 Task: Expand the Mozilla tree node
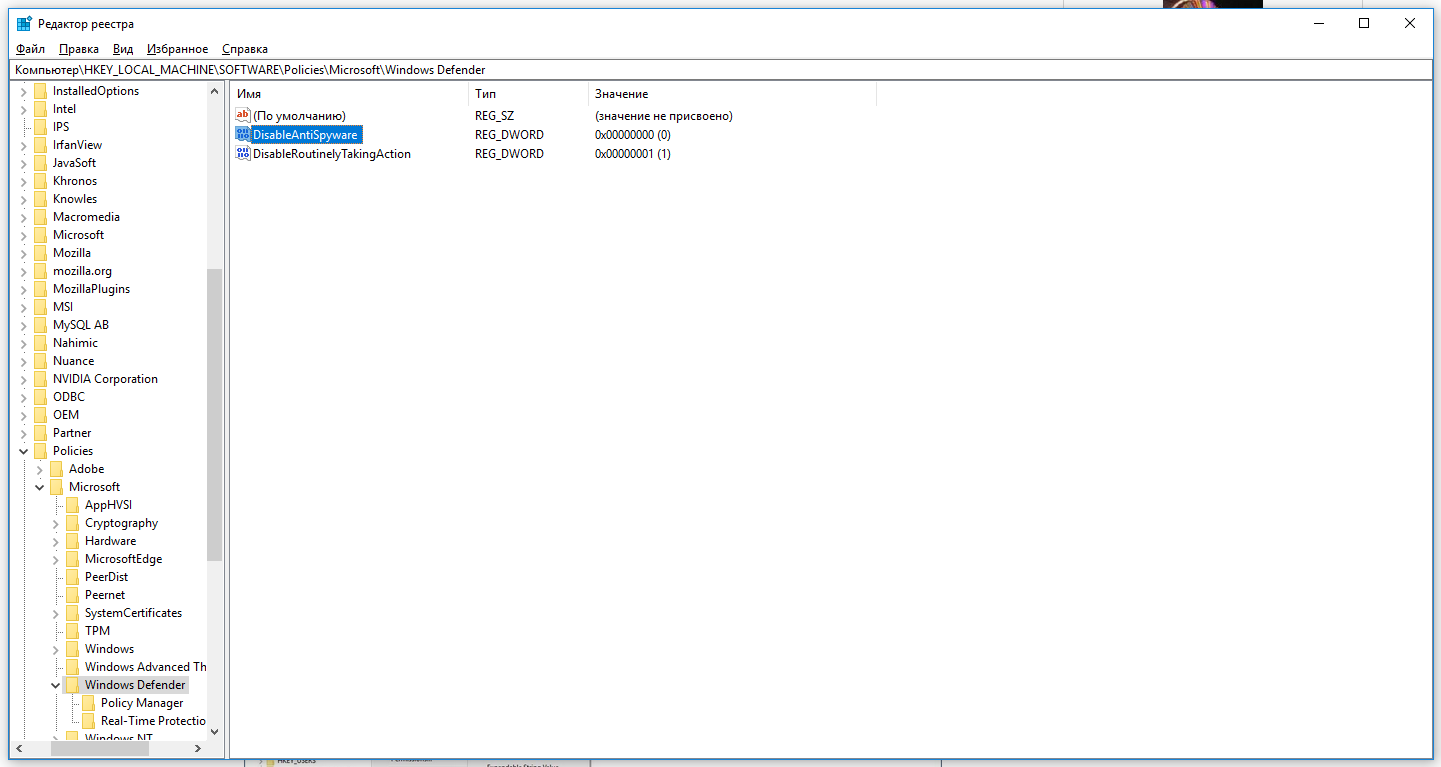pyautogui.click(x=22, y=252)
